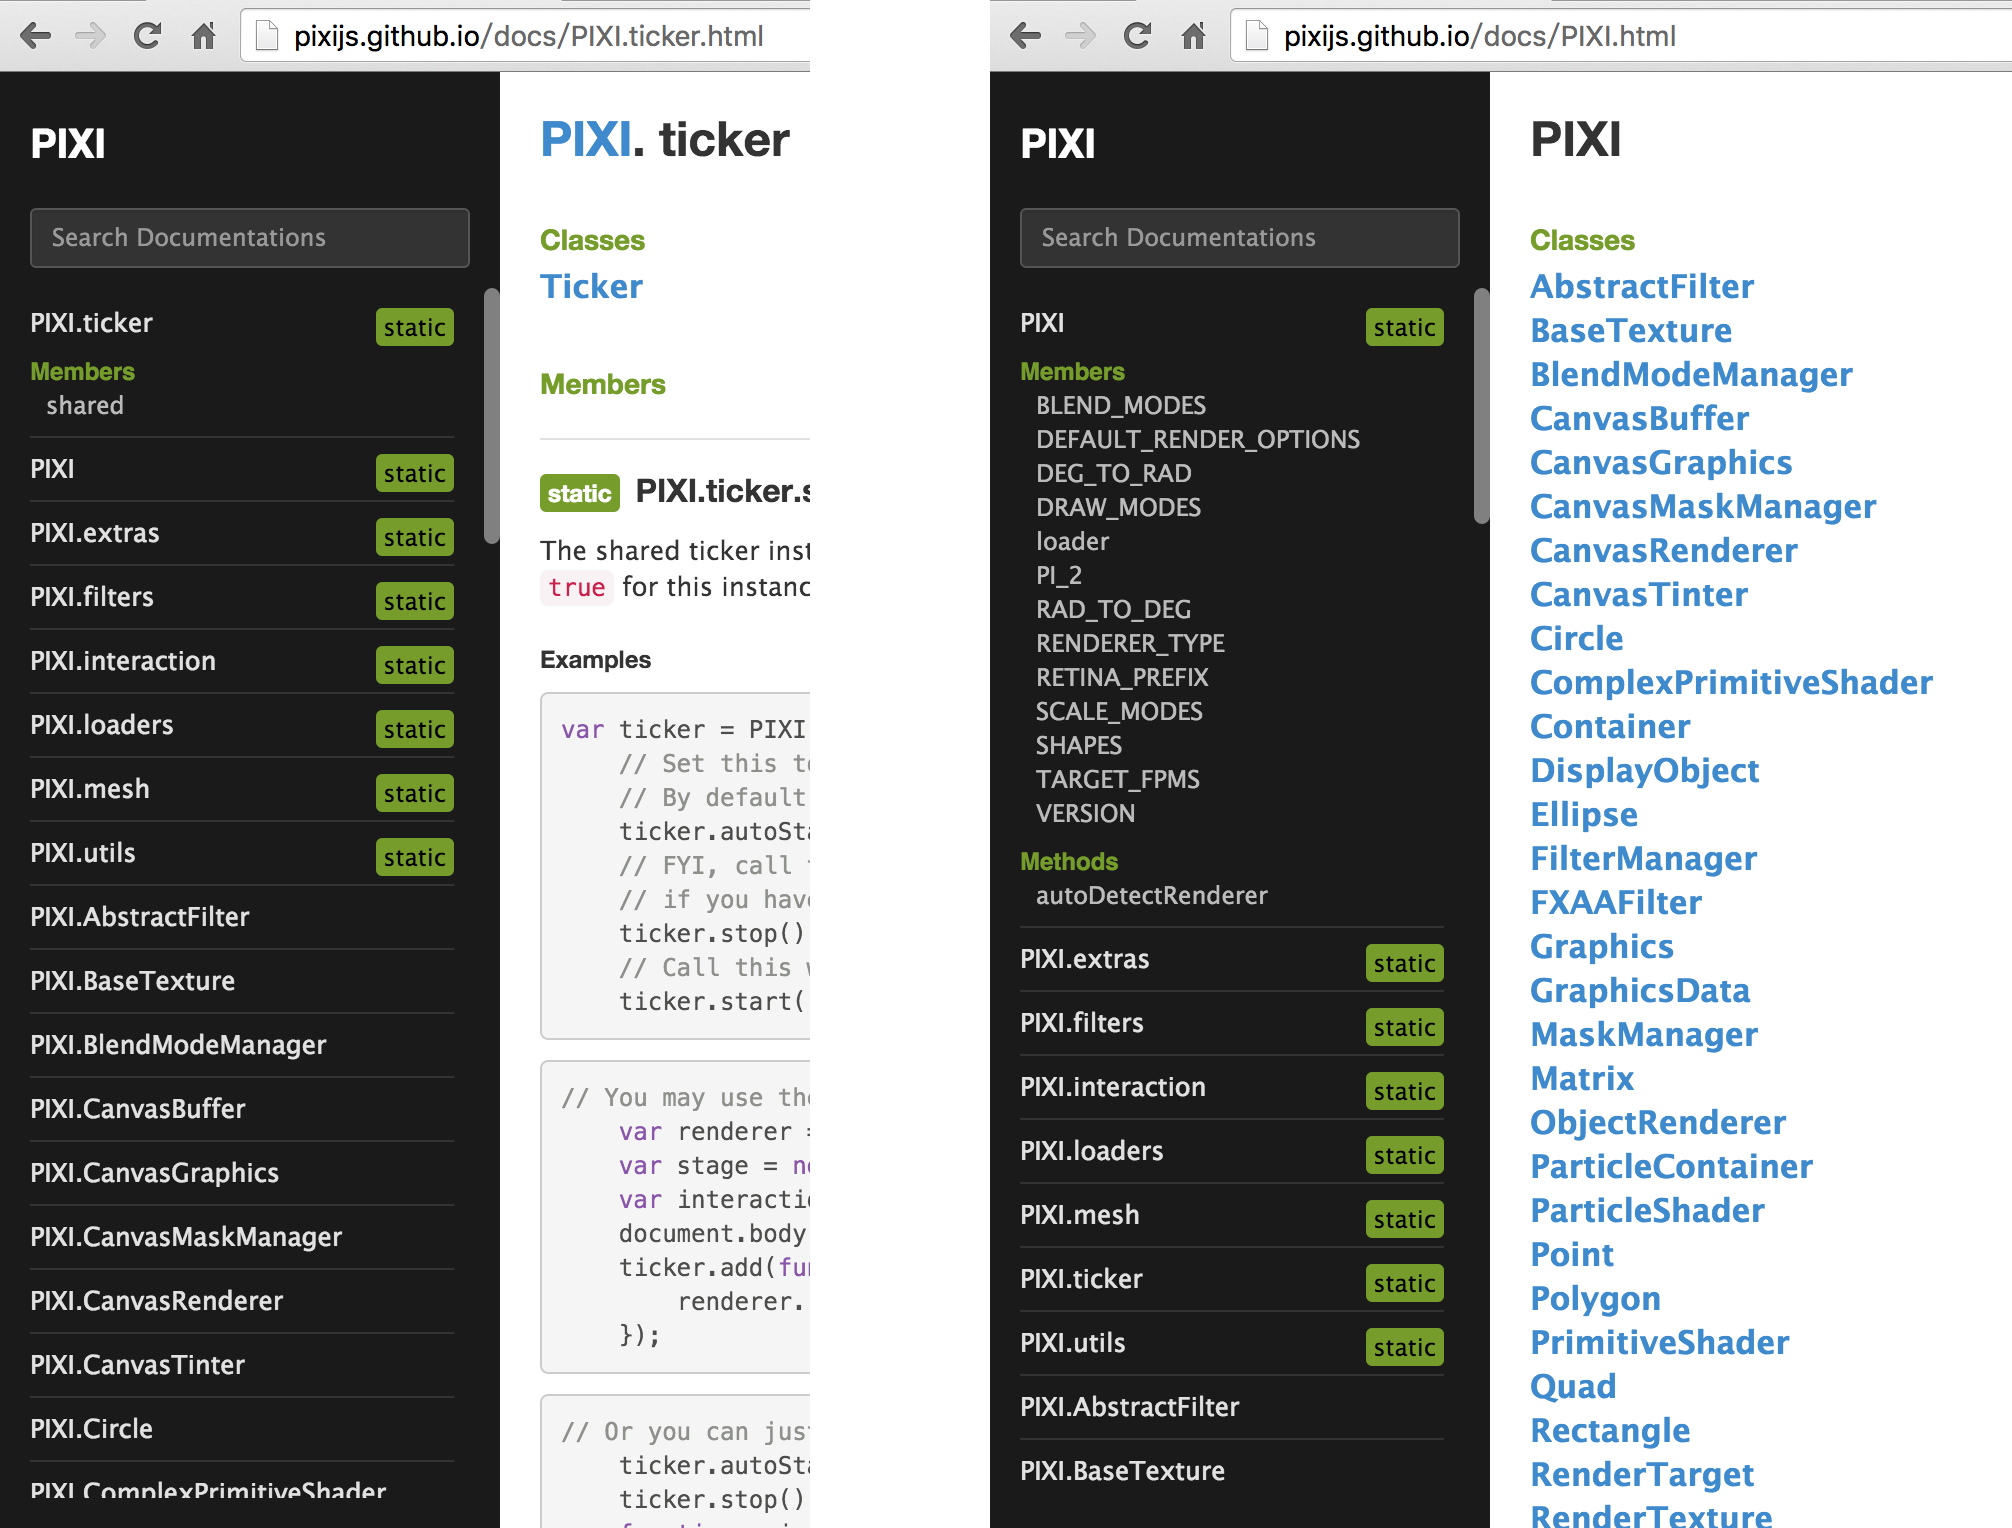Screen dimensions: 2012x1528
Task: Click the back arrow in right browser window
Action: pyautogui.click(x=1026, y=37)
